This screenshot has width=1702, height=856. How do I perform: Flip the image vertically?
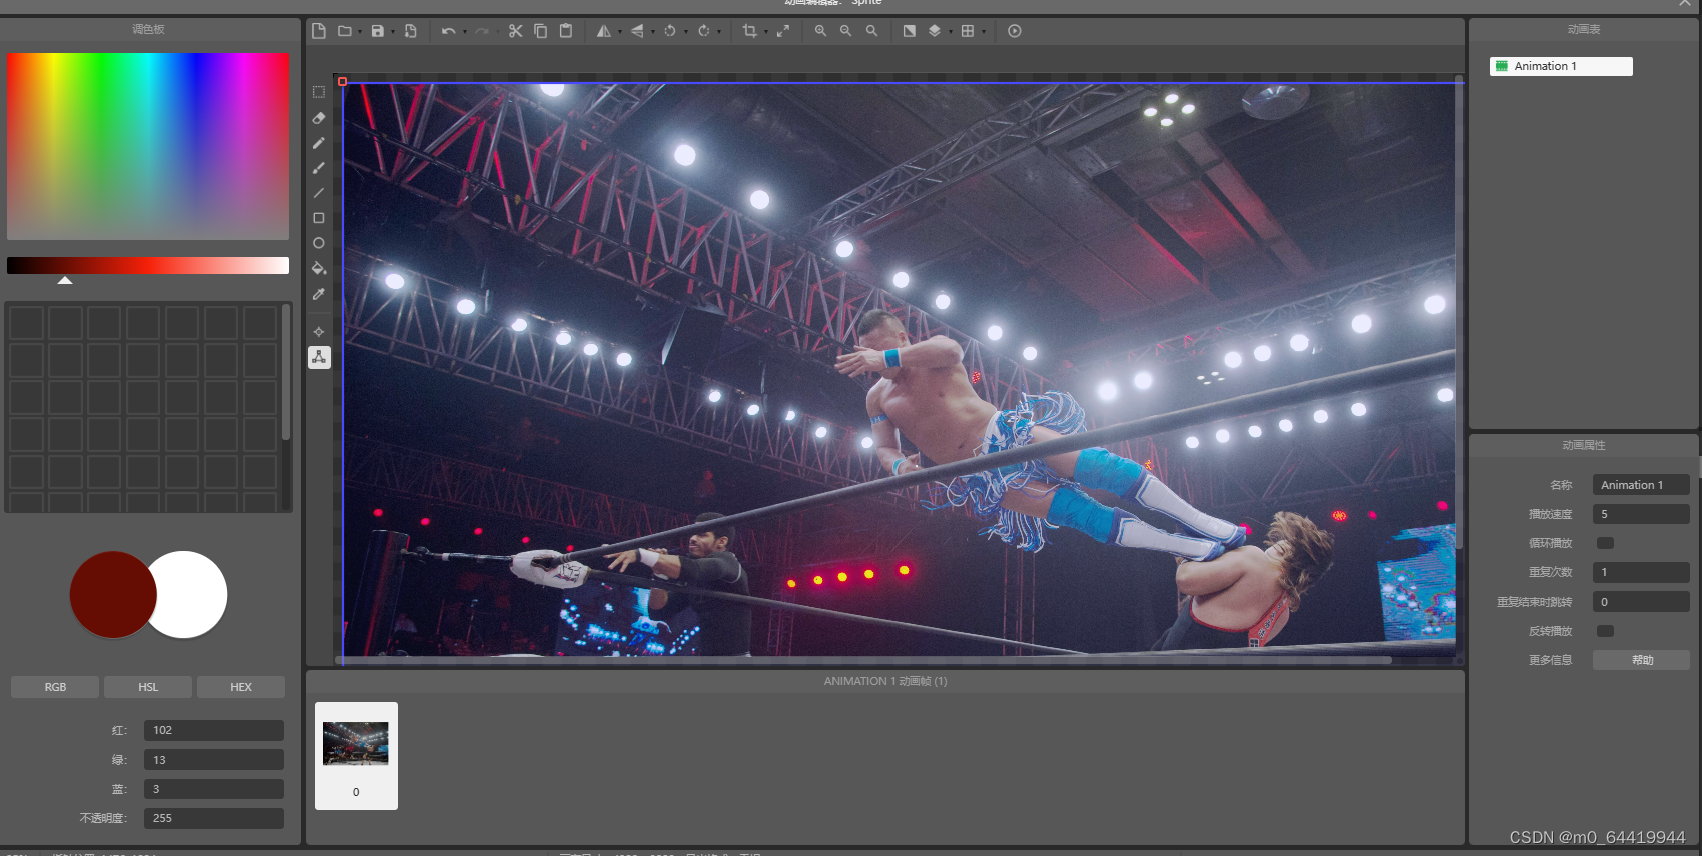point(637,31)
